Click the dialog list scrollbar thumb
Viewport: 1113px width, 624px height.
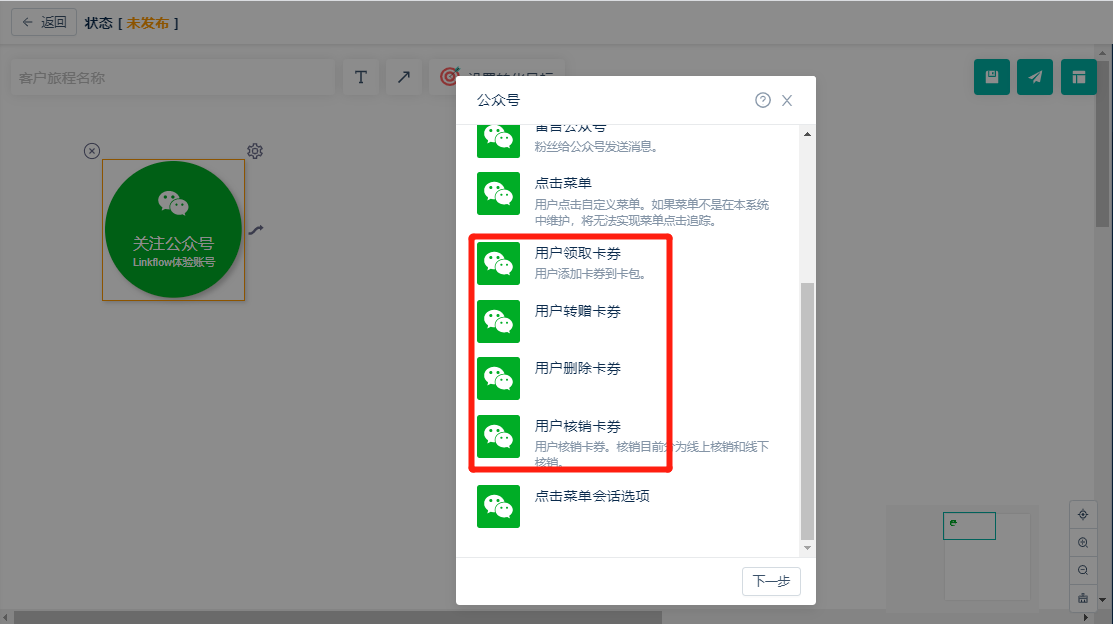point(807,412)
